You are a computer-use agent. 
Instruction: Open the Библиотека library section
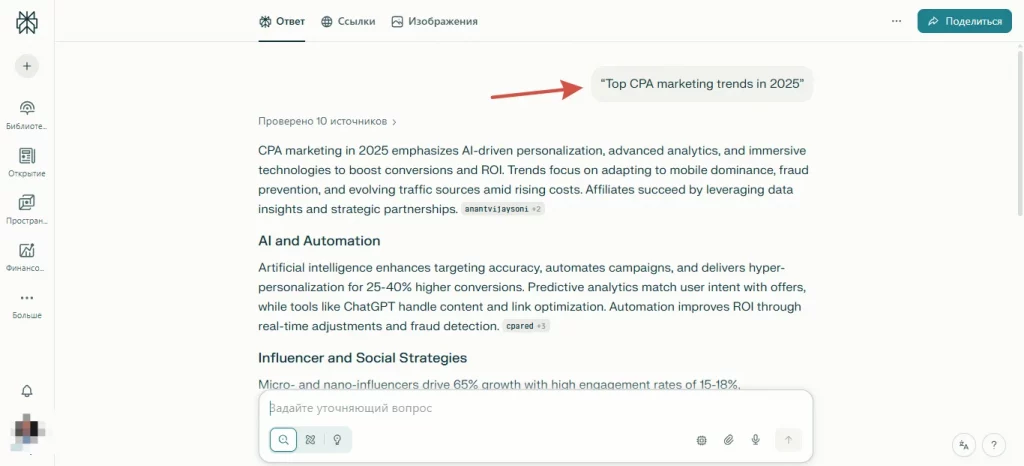pyautogui.click(x=27, y=114)
